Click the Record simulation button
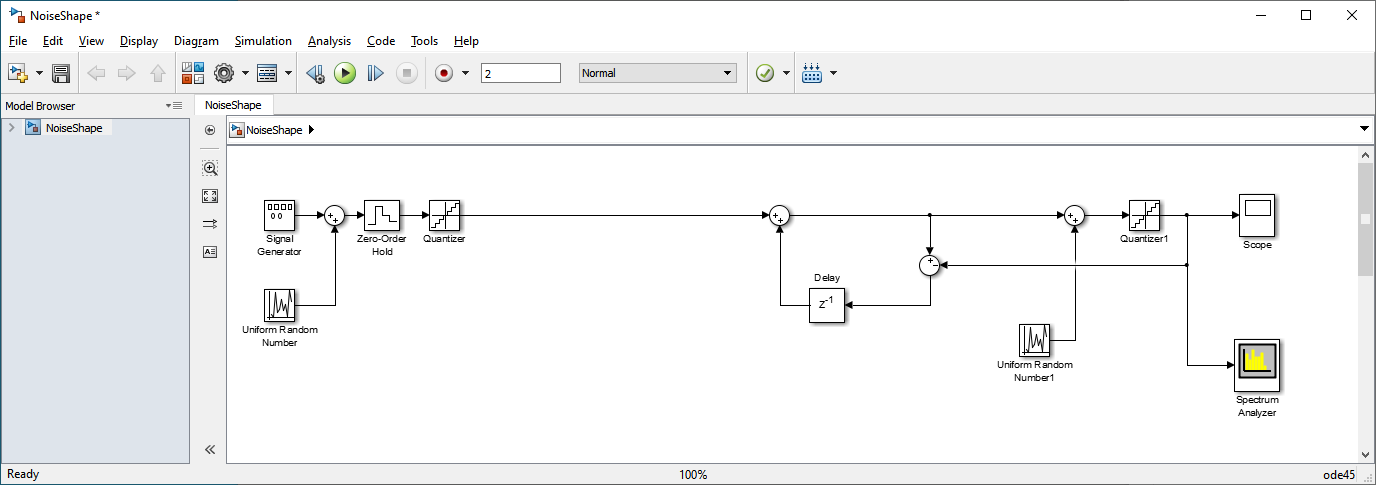This screenshot has height=485, width=1376. 445,73
